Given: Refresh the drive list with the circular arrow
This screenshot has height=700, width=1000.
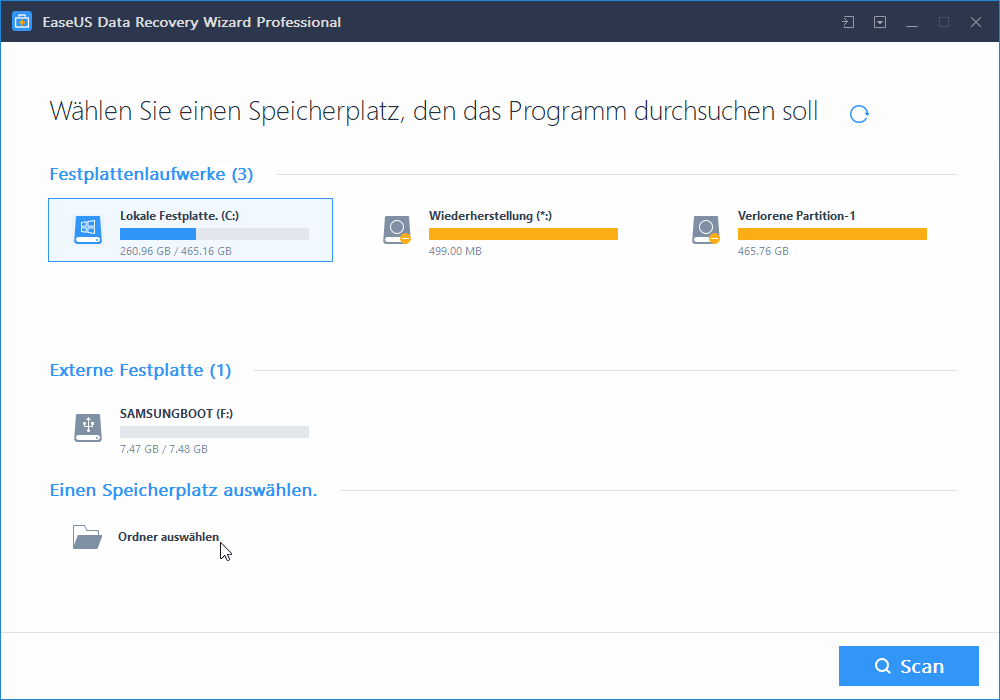Looking at the screenshot, I should tap(859, 113).
